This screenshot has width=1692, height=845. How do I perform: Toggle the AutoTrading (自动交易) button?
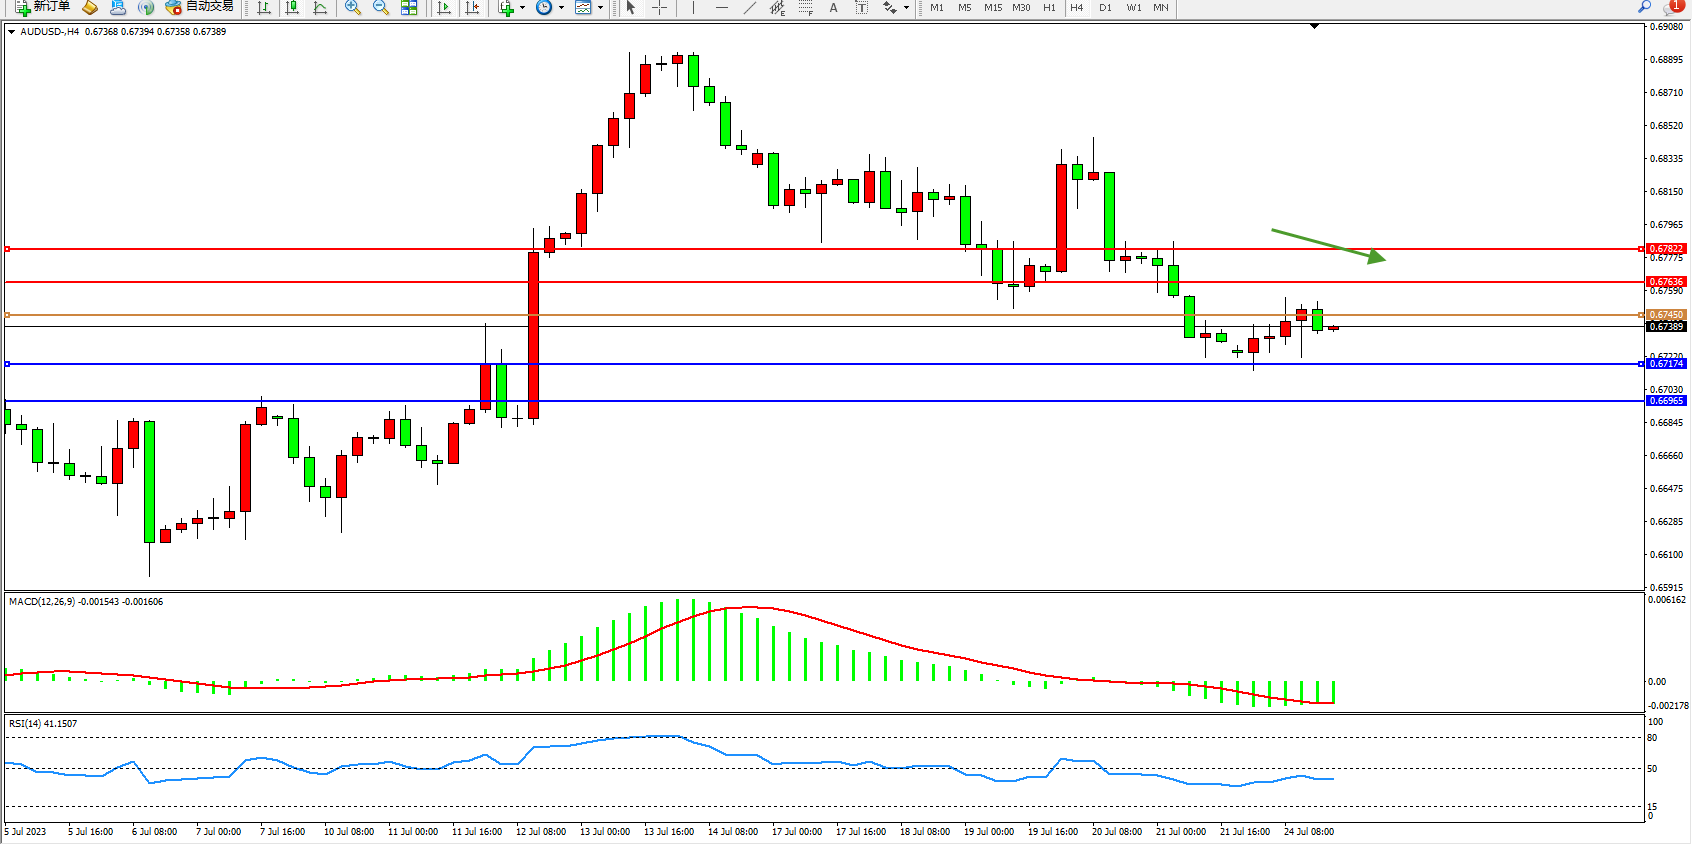[199, 7]
